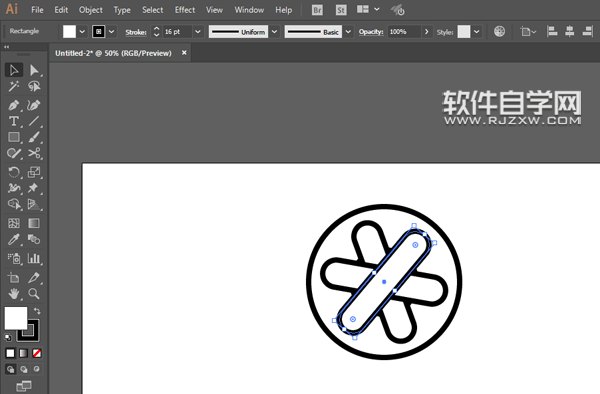
Task: Select the Column Graph tool
Action: pyautogui.click(x=34, y=259)
